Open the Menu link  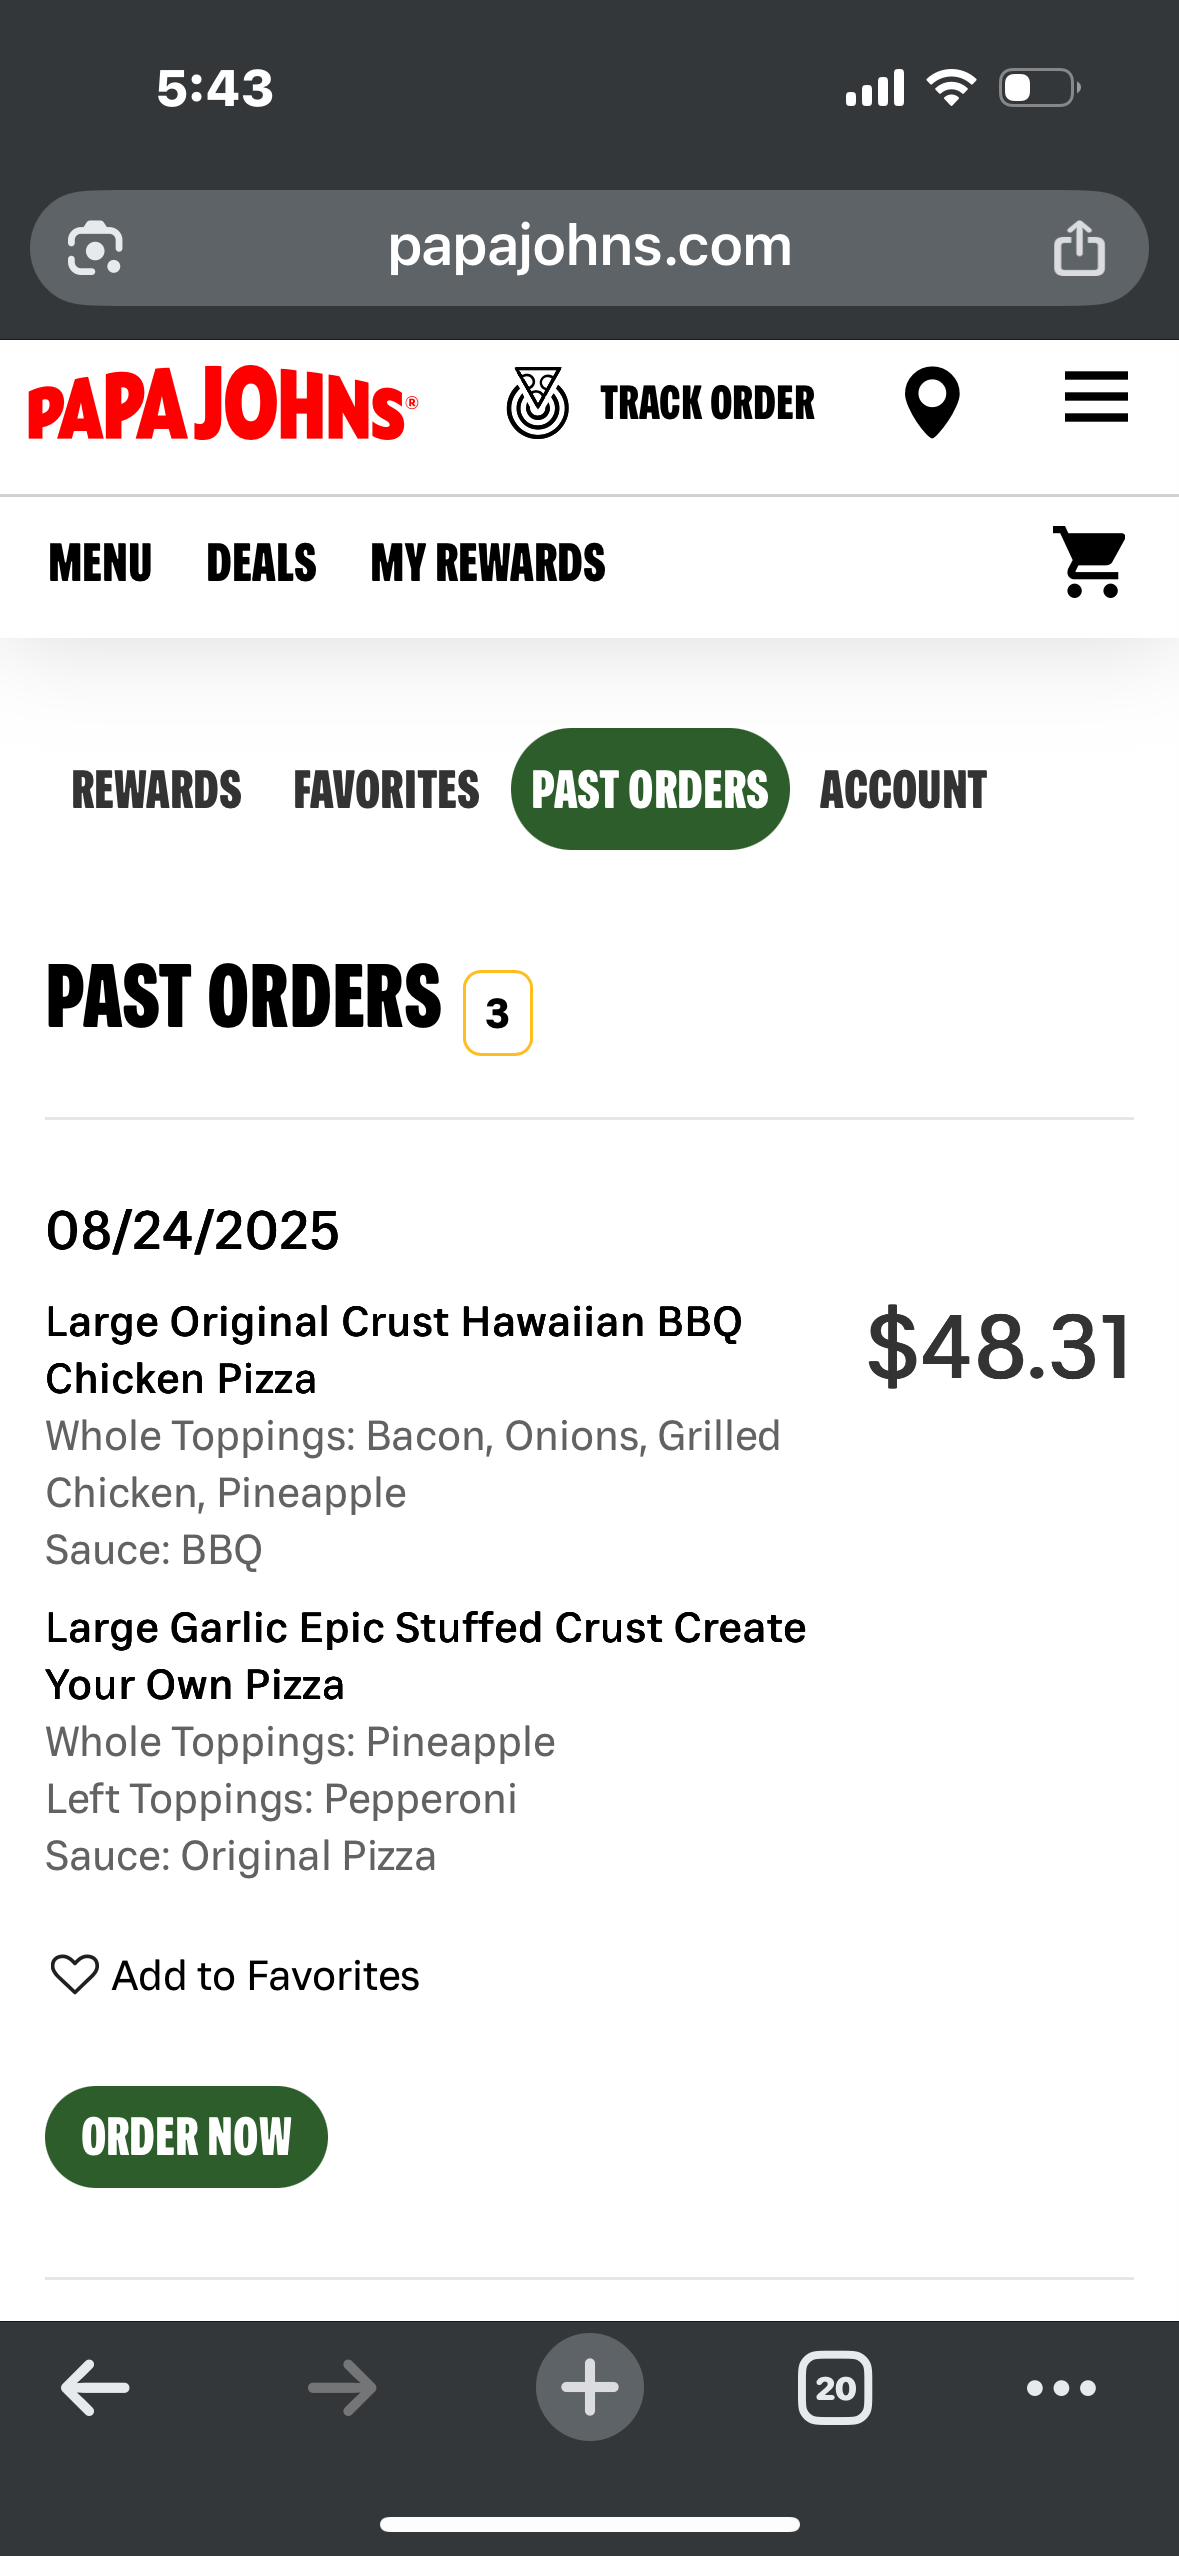(x=100, y=563)
